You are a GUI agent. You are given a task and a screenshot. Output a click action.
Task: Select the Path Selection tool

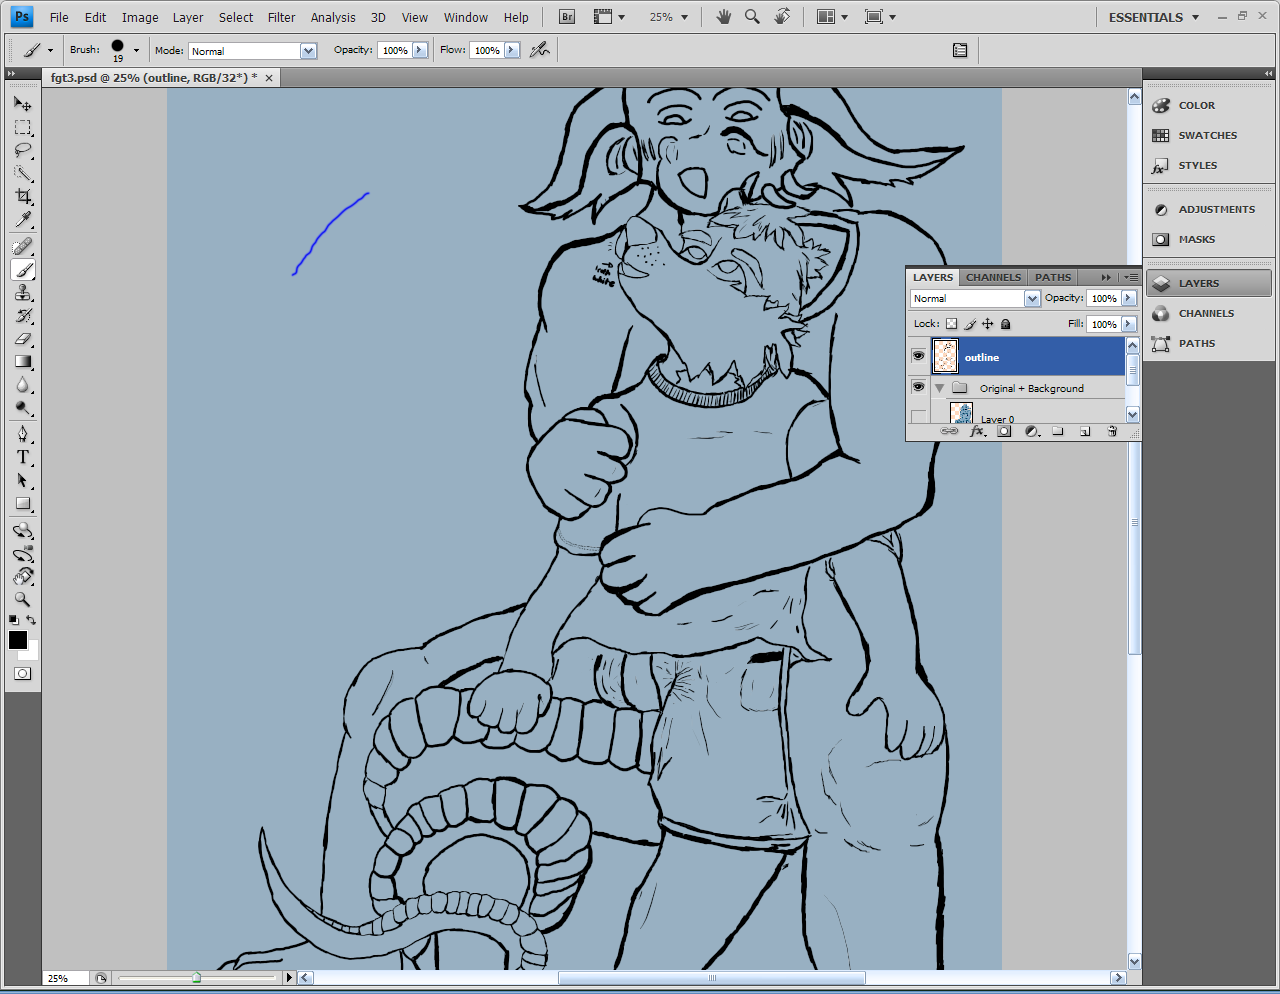coord(22,480)
